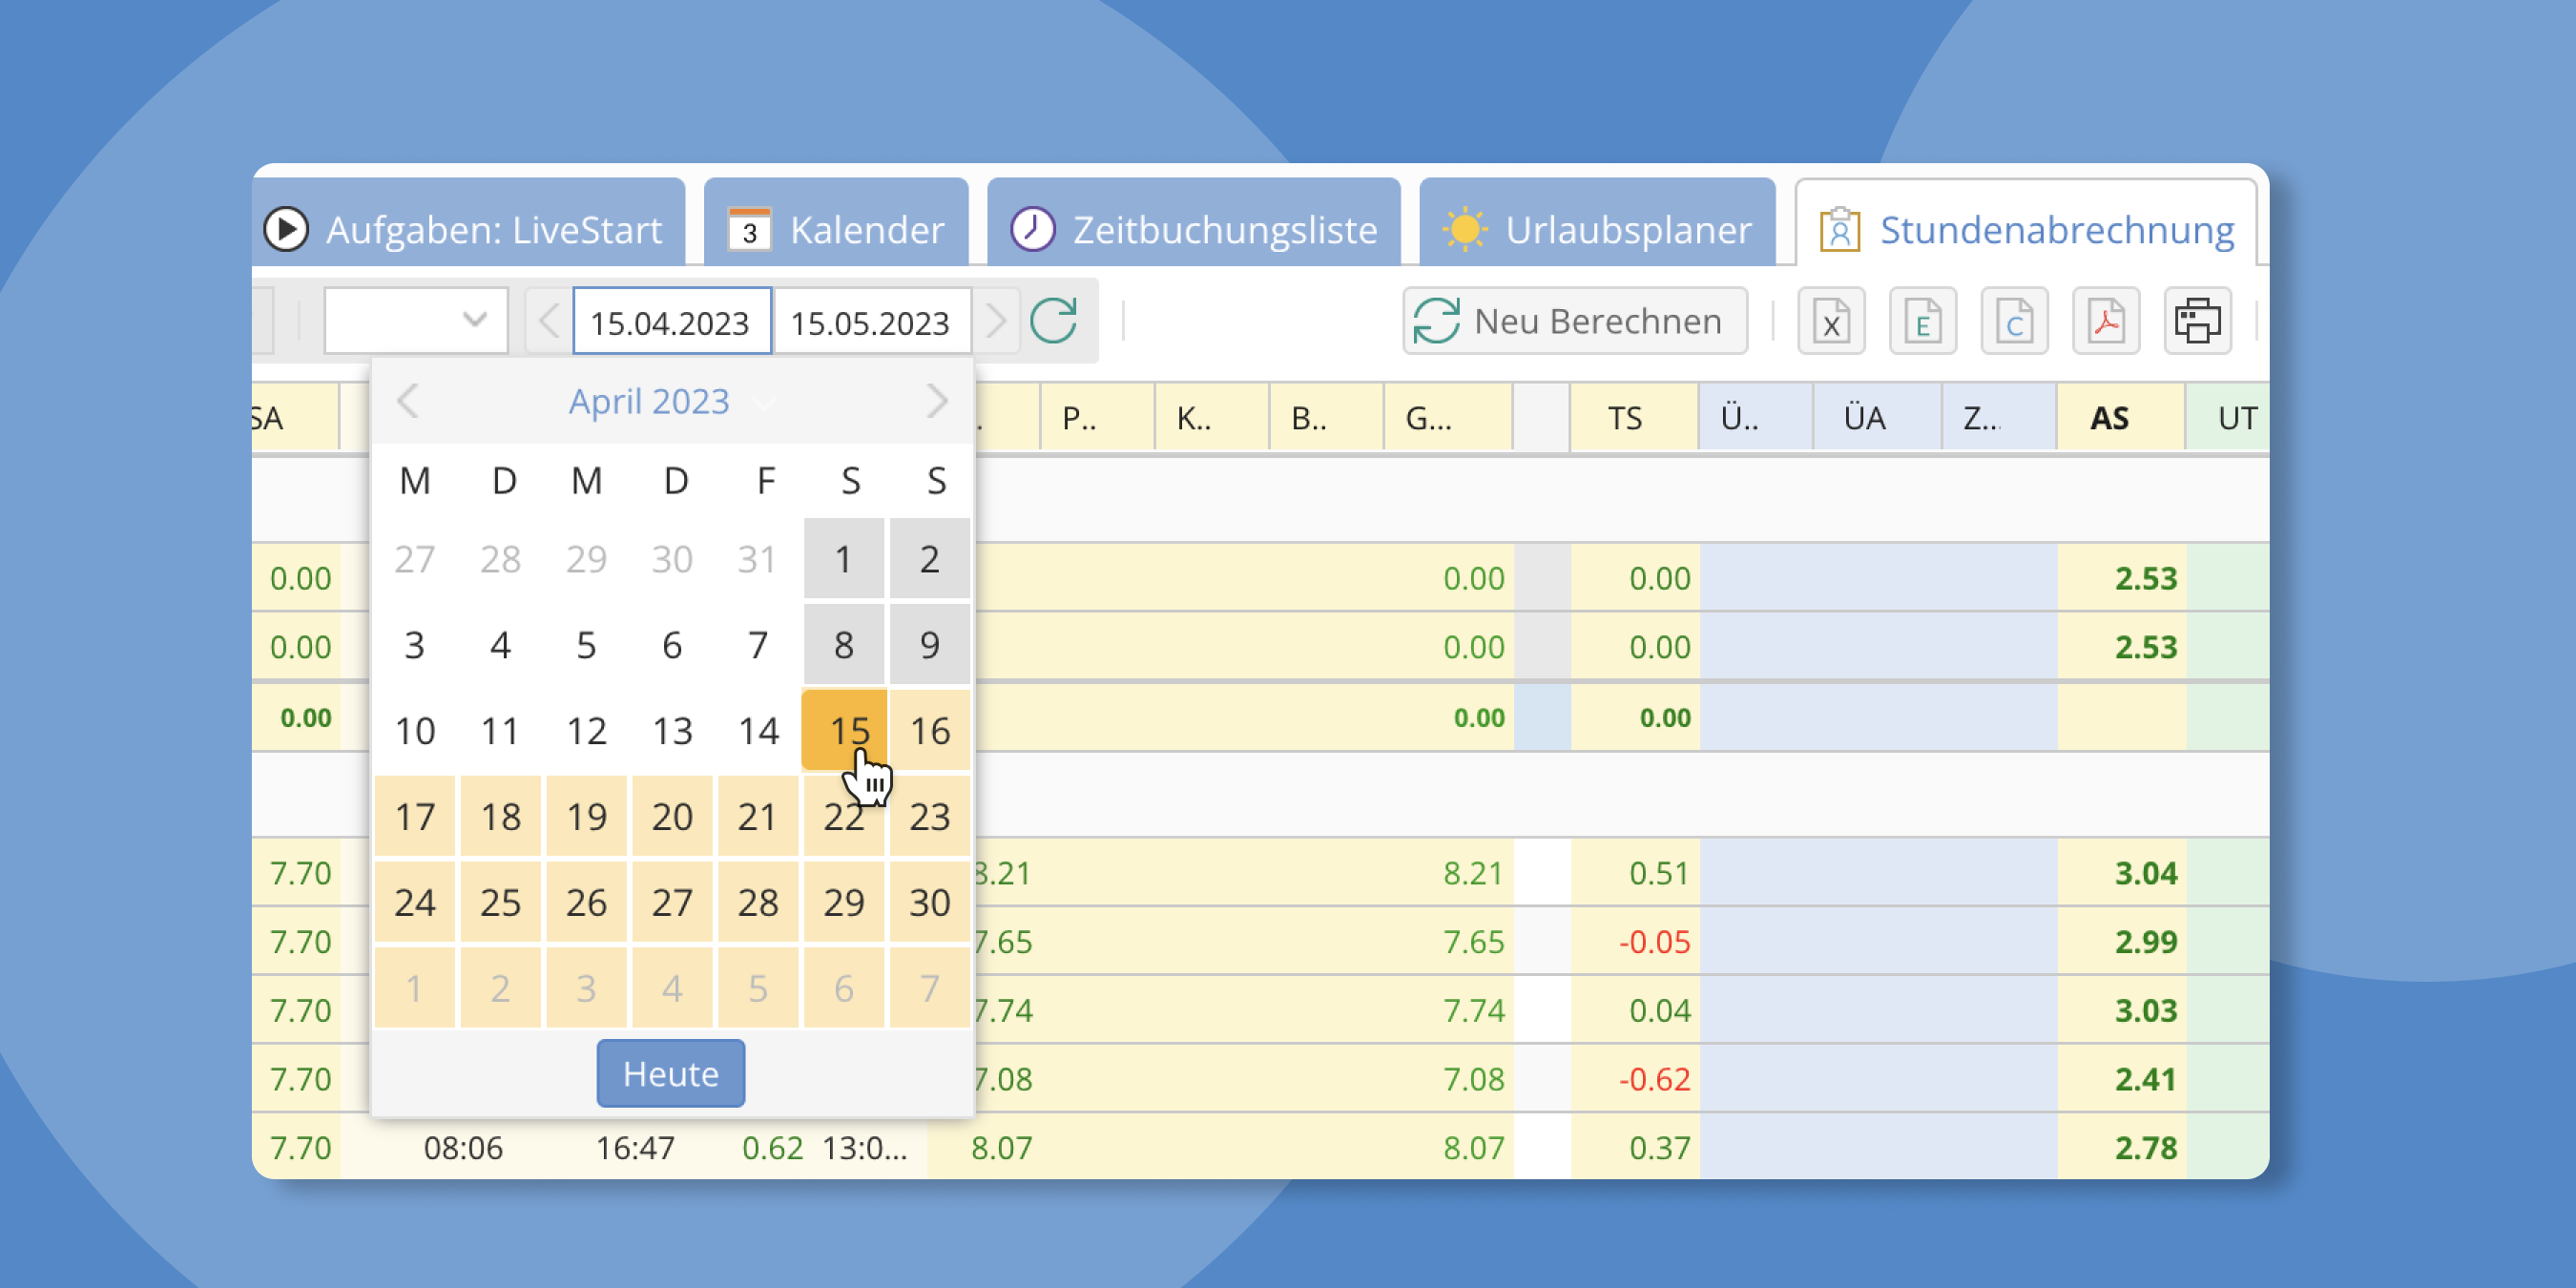Click the Z.. column header

1998,417
